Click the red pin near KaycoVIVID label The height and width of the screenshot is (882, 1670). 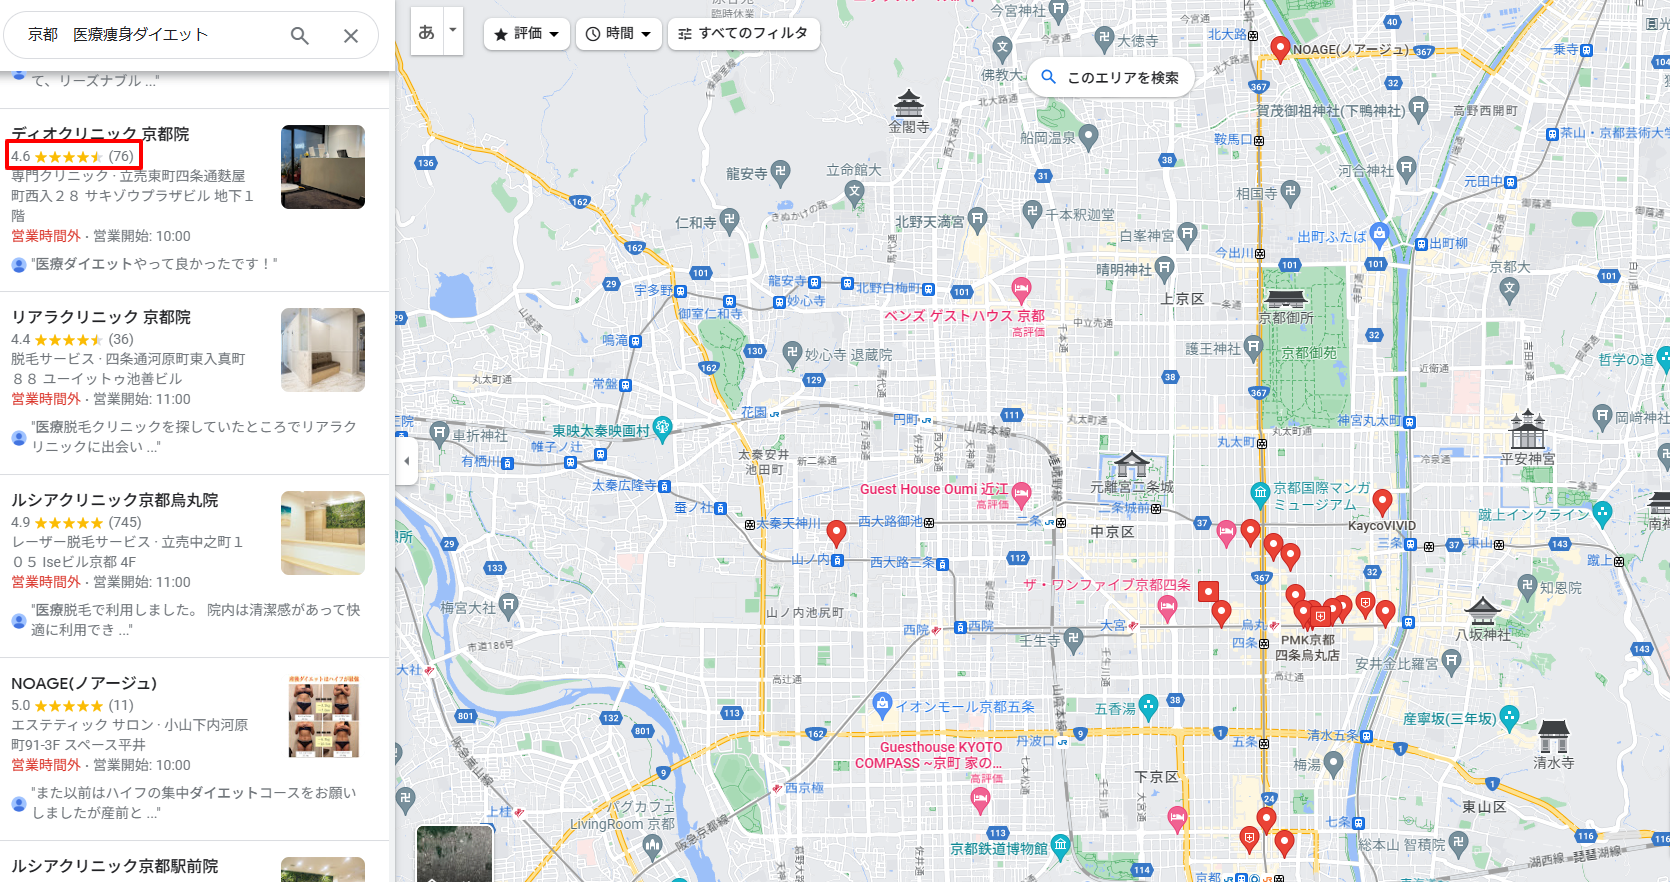point(1382,502)
